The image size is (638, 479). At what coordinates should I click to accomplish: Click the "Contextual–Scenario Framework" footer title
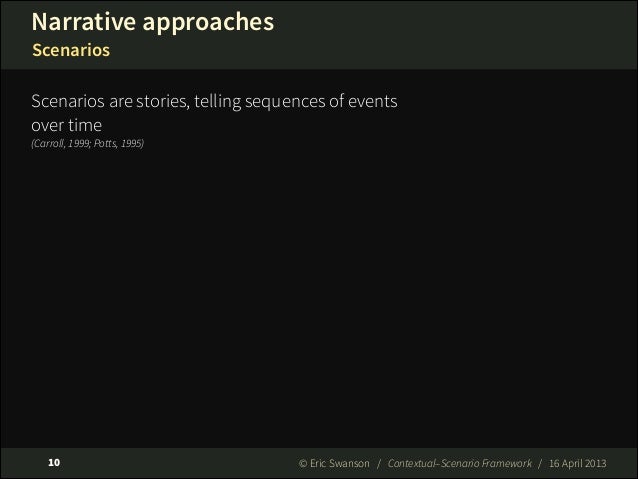tap(459, 464)
